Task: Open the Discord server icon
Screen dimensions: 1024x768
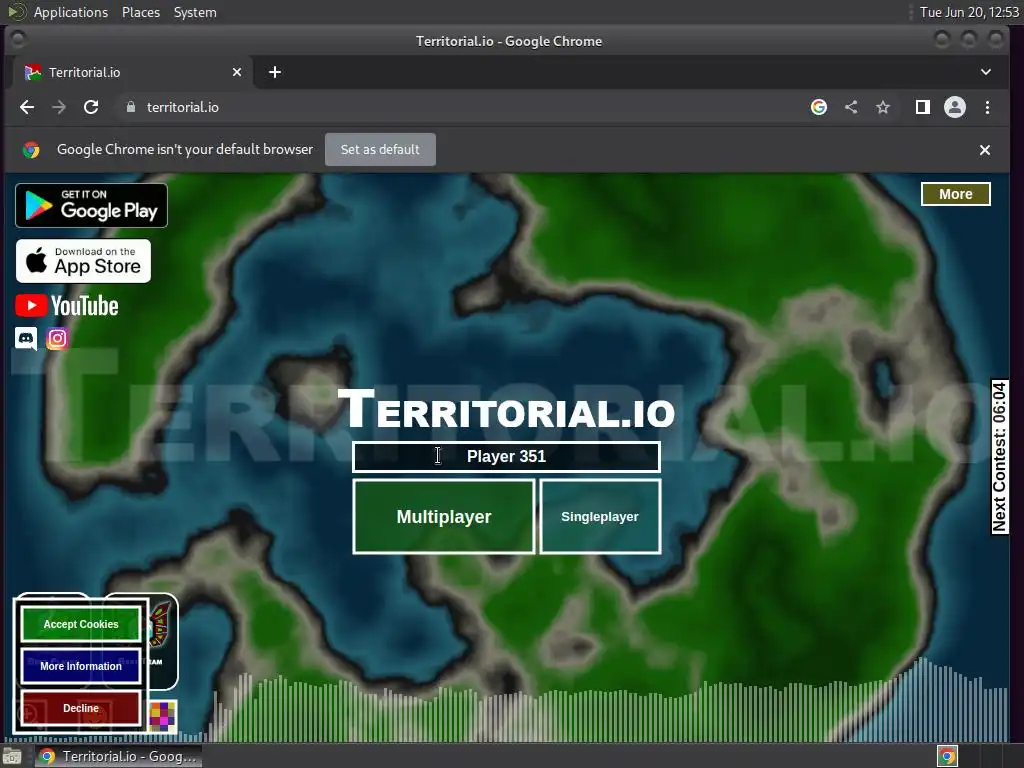Action: (26, 338)
